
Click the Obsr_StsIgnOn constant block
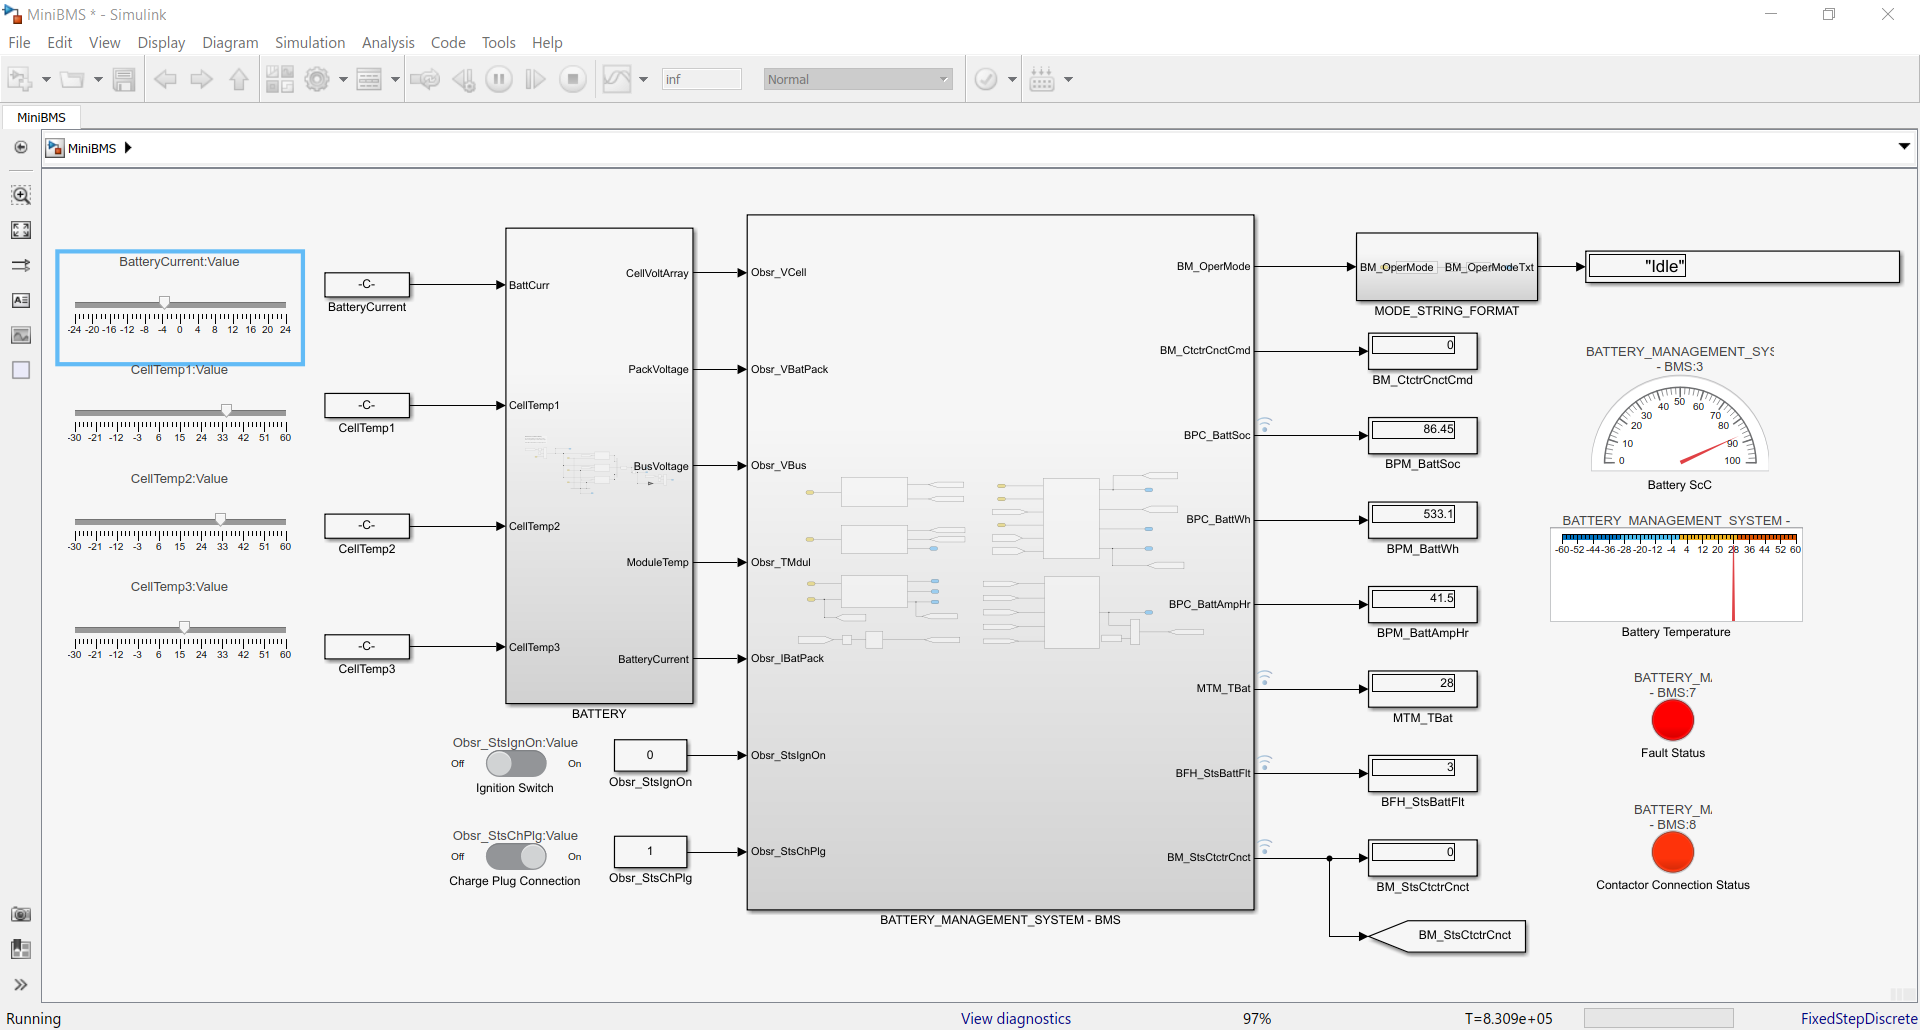click(x=650, y=755)
